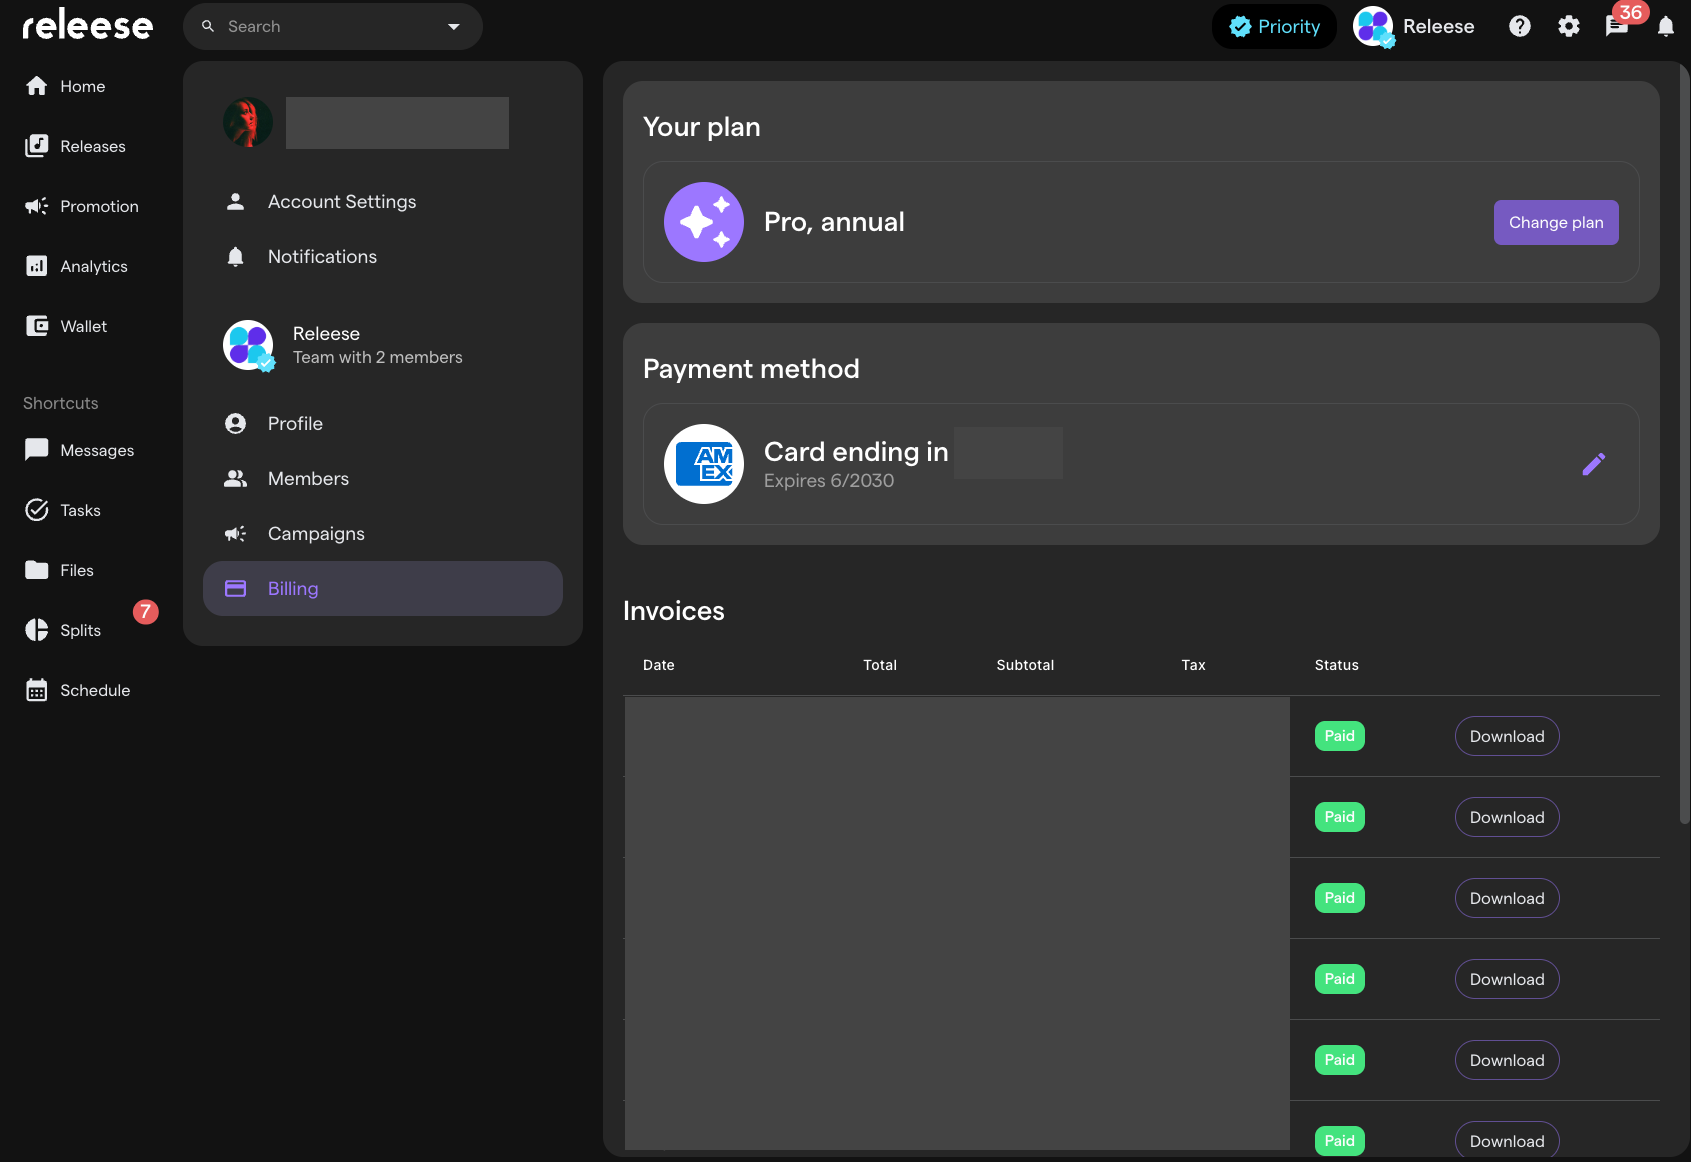
Task: Open the Messages shortcut icon
Action: pyautogui.click(x=37, y=450)
